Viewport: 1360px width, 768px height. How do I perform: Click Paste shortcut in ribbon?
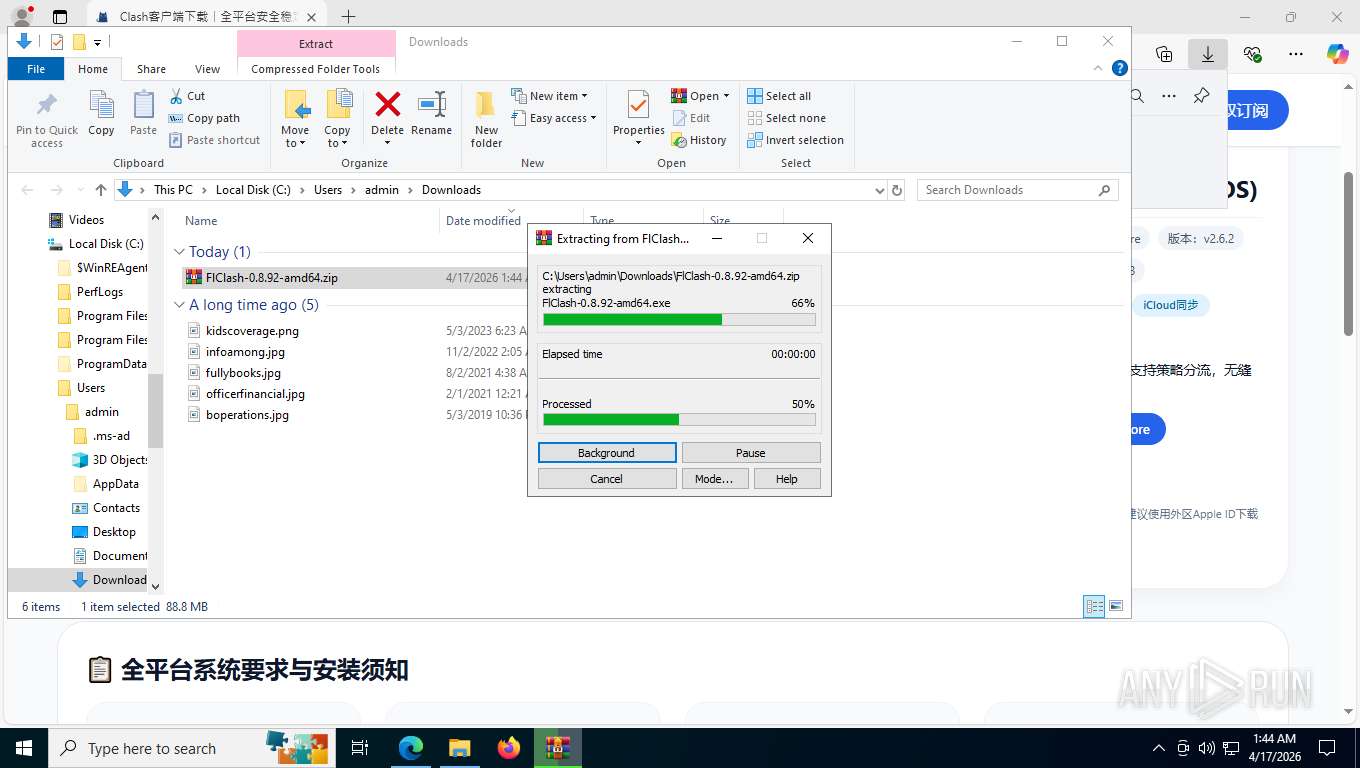(x=214, y=140)
